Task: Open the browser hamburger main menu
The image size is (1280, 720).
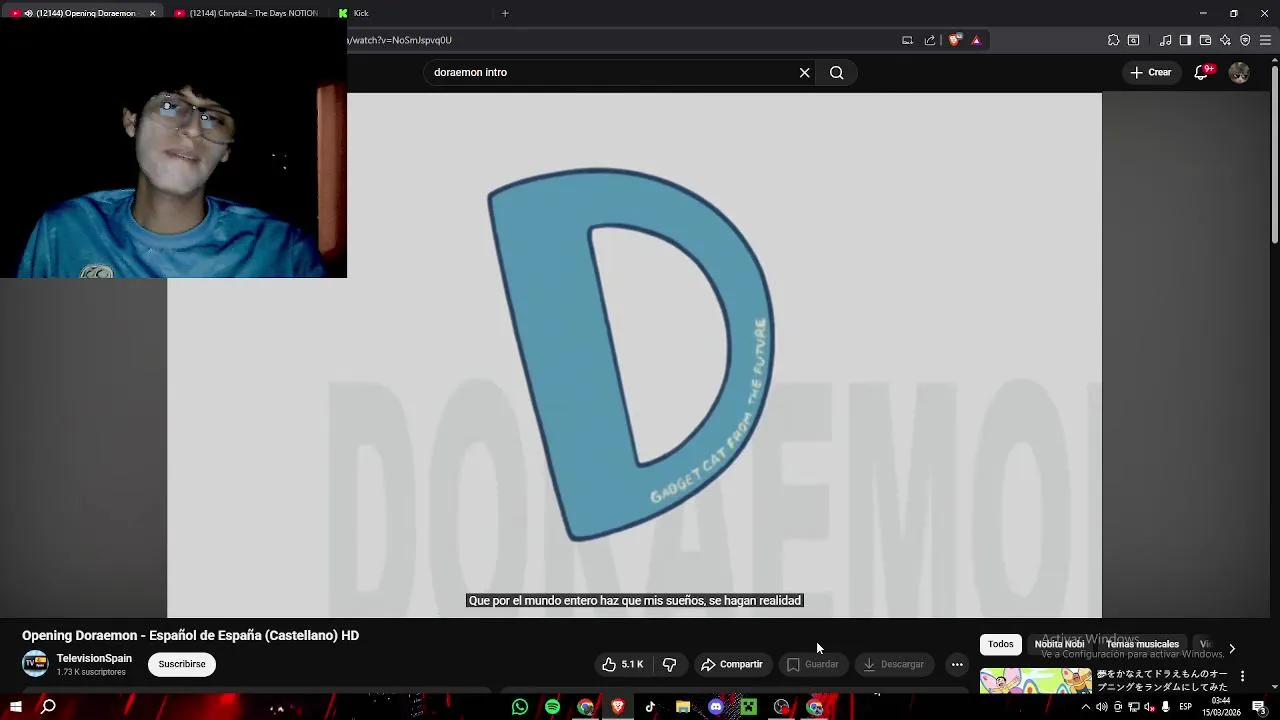Action: (1265, 40)
